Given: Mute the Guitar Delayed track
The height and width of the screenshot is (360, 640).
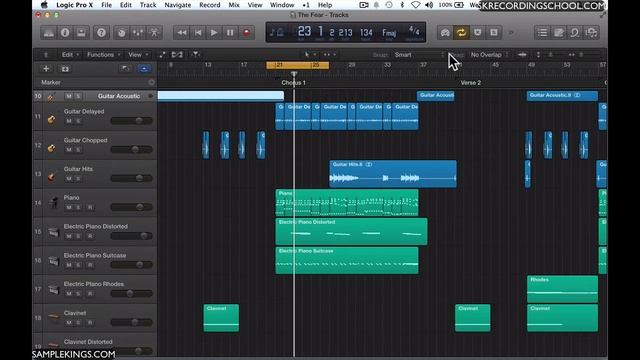Looking at the screenshot, I should click(x=69, y=121).
